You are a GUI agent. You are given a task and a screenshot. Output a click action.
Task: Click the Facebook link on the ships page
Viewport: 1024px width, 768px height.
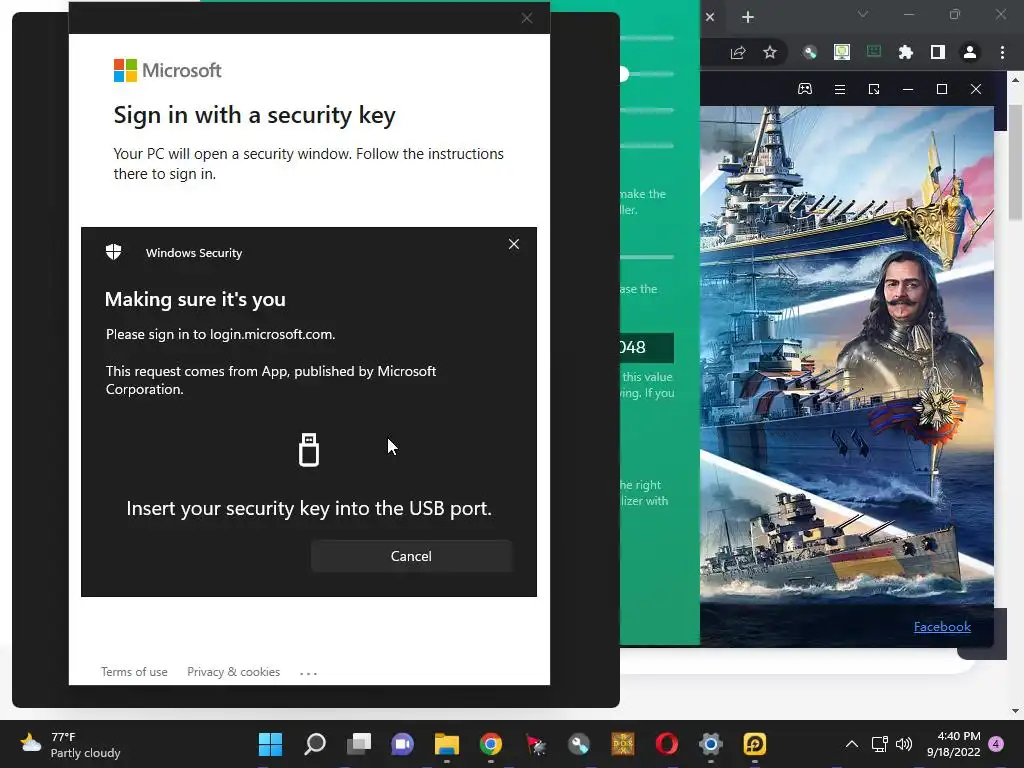942,626
